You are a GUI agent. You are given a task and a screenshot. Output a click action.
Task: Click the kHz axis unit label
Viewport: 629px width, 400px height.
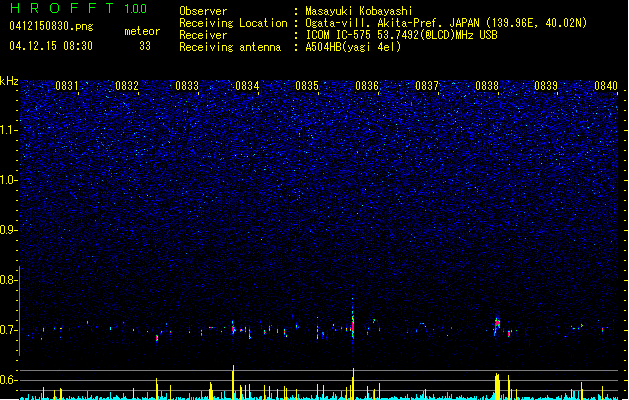pyautogui.click(x=9, y=81)
